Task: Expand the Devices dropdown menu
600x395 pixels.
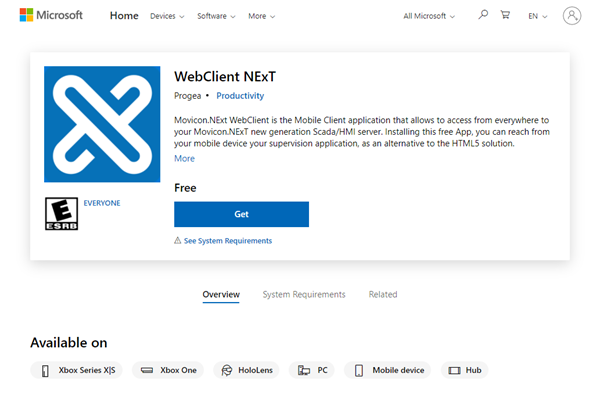Action: pos(167,16)
